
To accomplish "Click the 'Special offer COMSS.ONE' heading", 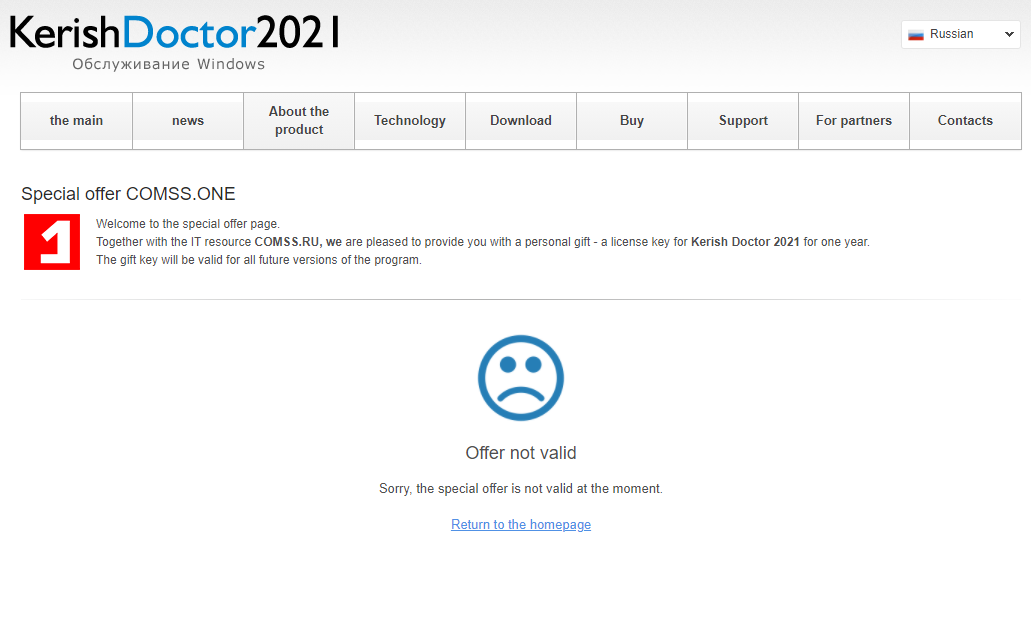I will (x=128, y=194).
